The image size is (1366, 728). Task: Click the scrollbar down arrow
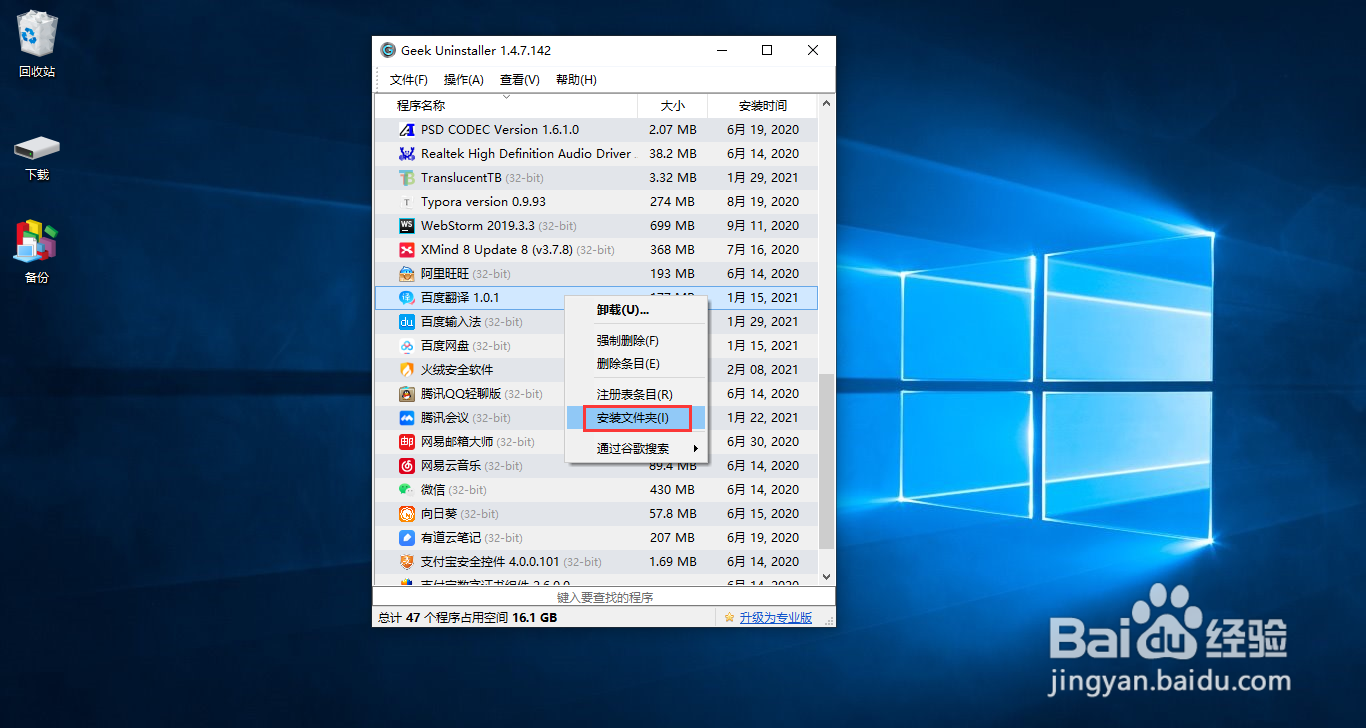[826, 577]
